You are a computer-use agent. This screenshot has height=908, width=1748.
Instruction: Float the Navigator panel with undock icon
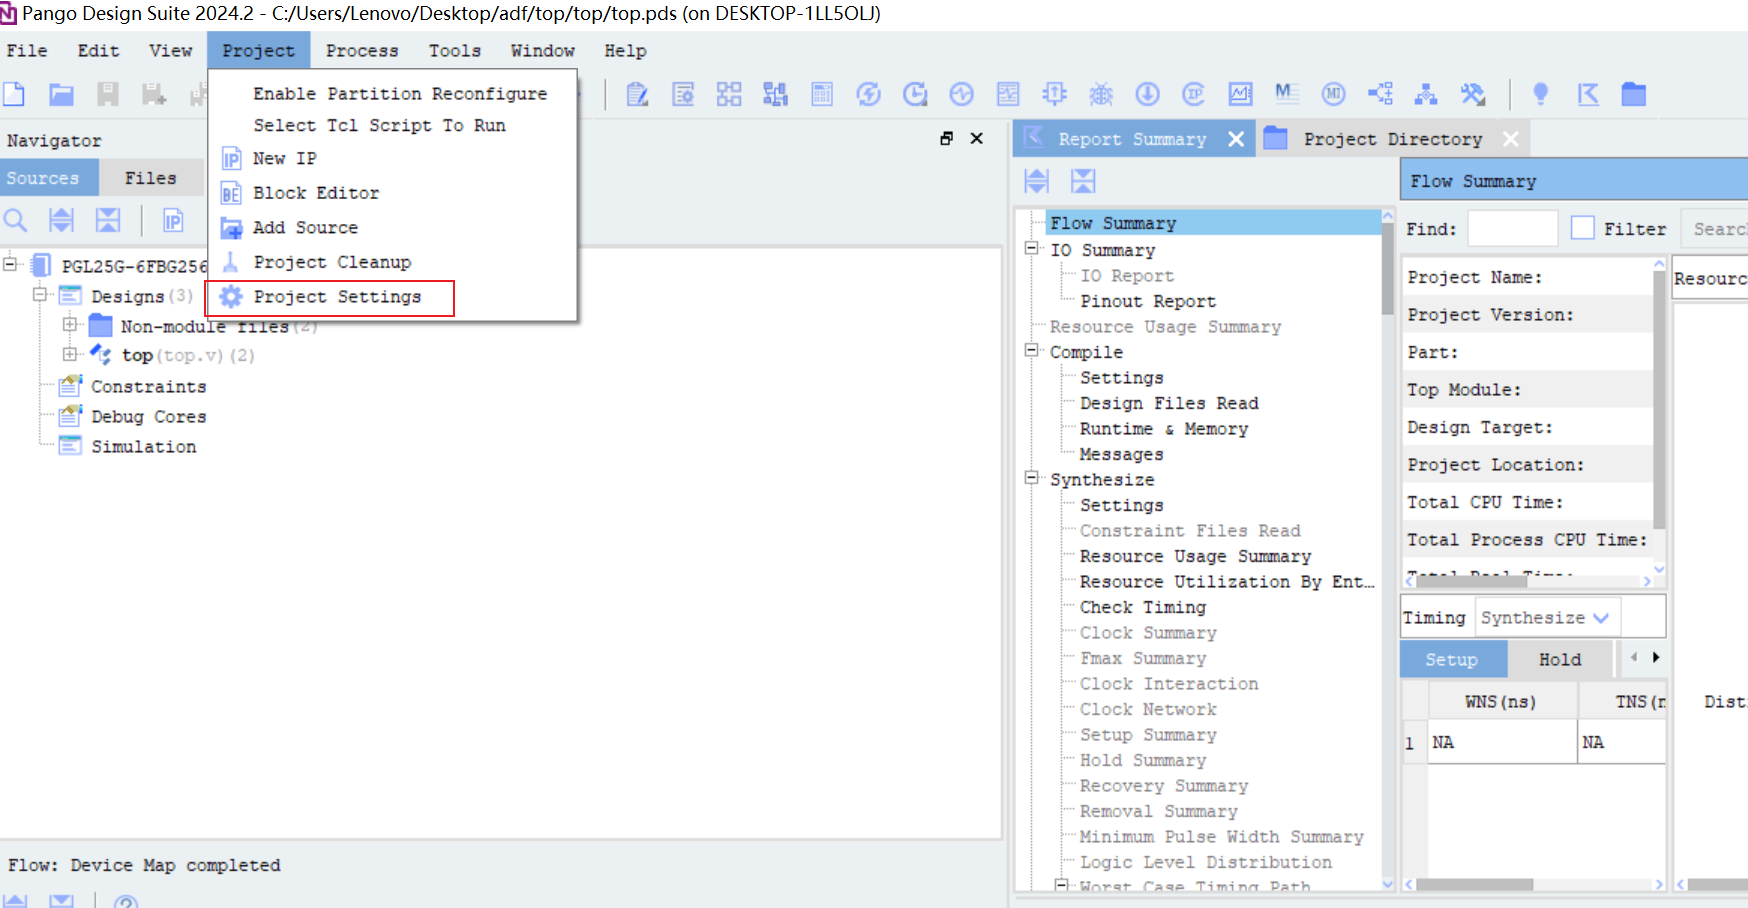tap(946, 139)
